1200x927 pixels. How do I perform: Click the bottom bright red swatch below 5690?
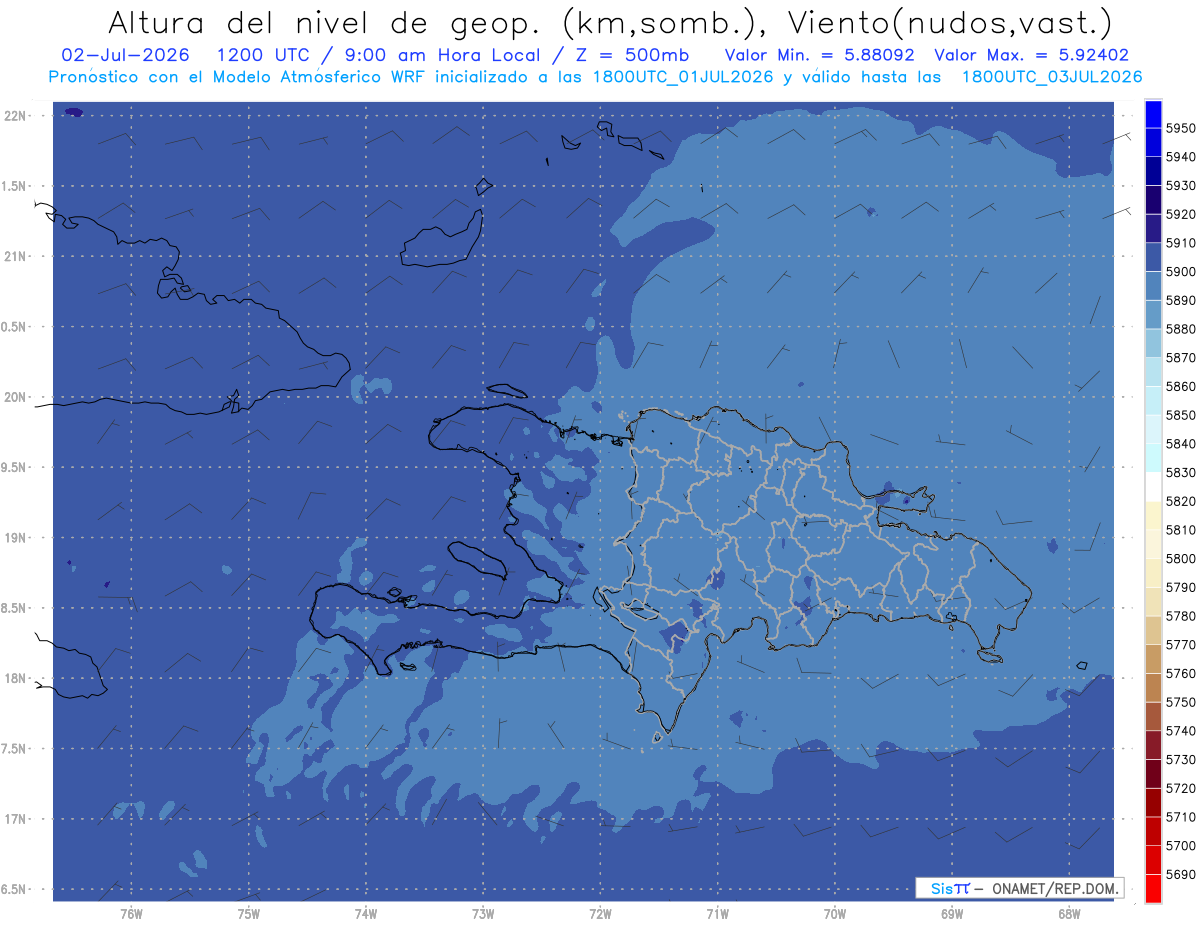pos(1153,888)
